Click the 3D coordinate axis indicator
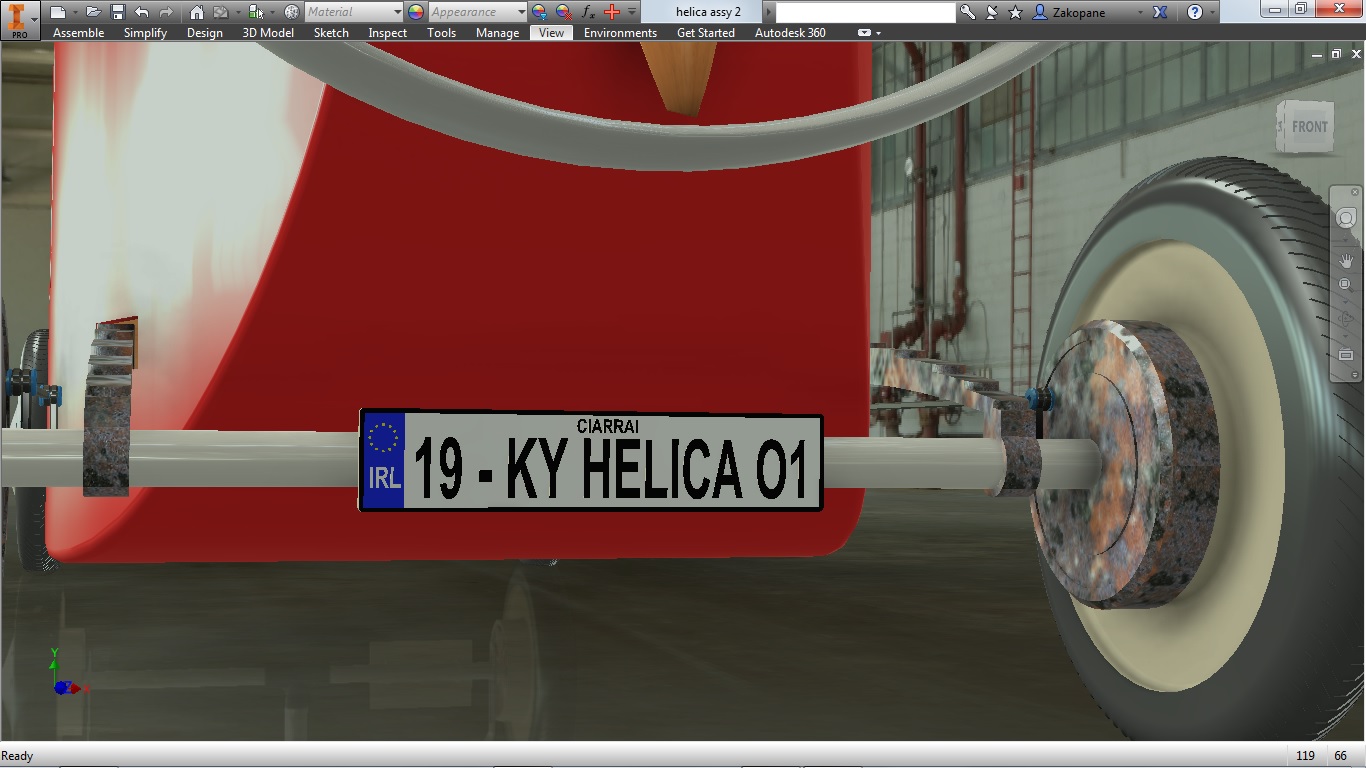The image size is (1366, 768). click(x=68, y=672)
